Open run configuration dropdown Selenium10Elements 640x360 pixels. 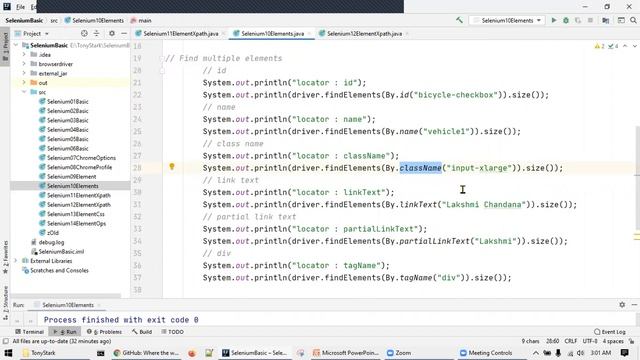pos(507,20)
